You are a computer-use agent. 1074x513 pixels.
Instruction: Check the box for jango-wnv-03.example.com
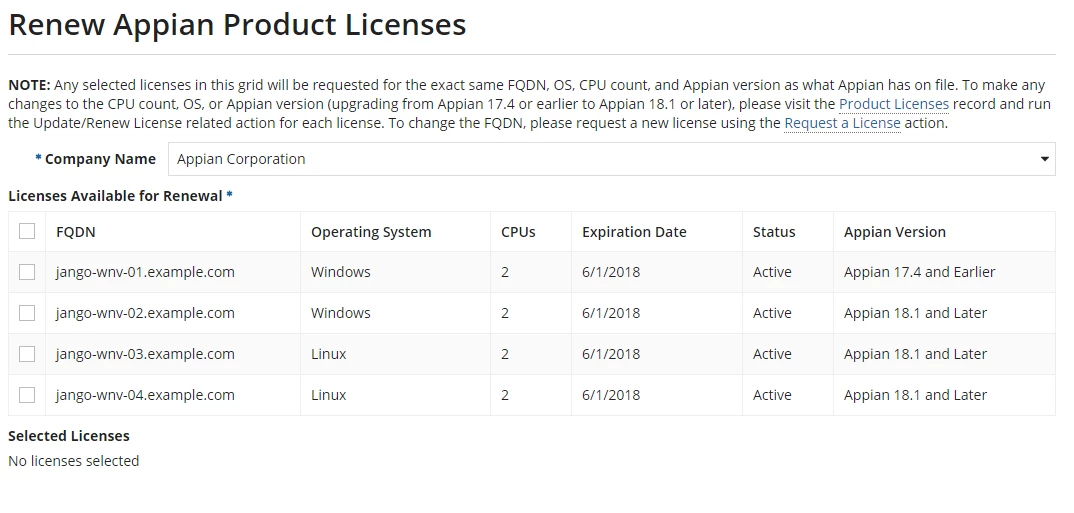point(27,354)
